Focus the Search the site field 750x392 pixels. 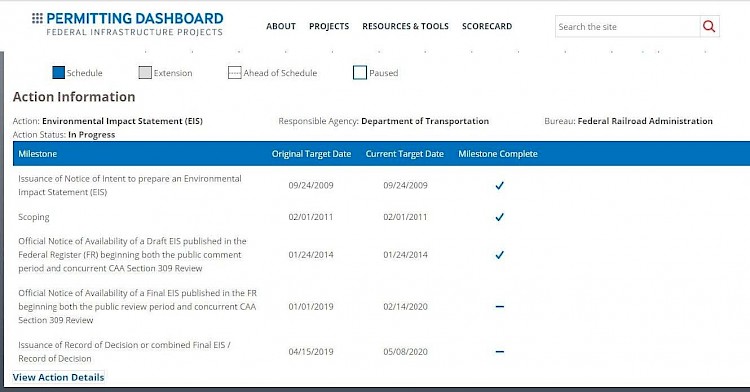click(628, 27)
